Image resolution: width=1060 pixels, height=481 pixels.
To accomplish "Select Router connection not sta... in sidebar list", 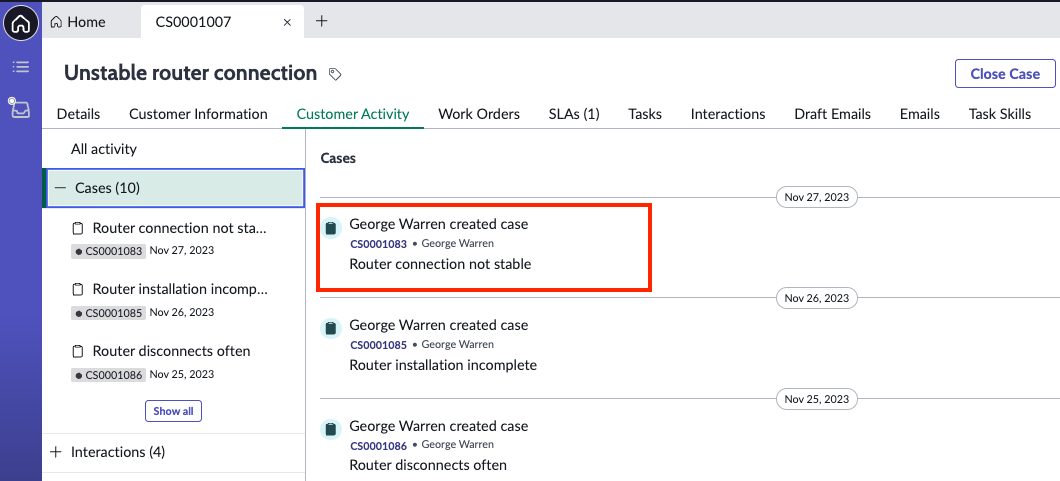I will pos(180,228).
